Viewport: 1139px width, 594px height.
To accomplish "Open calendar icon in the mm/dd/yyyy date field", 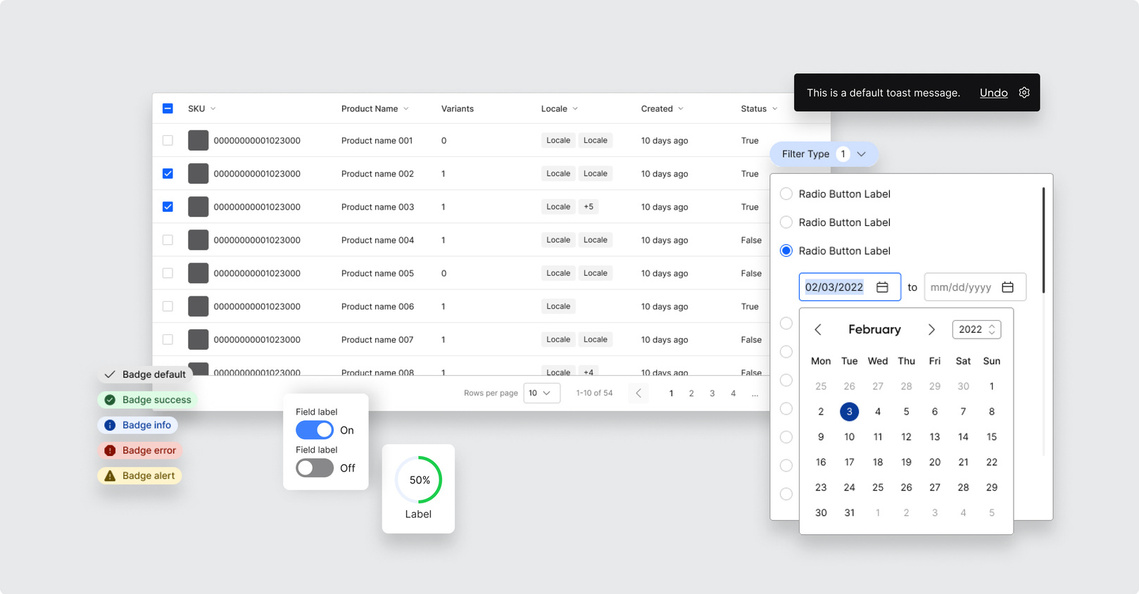I will (1008, 287).
